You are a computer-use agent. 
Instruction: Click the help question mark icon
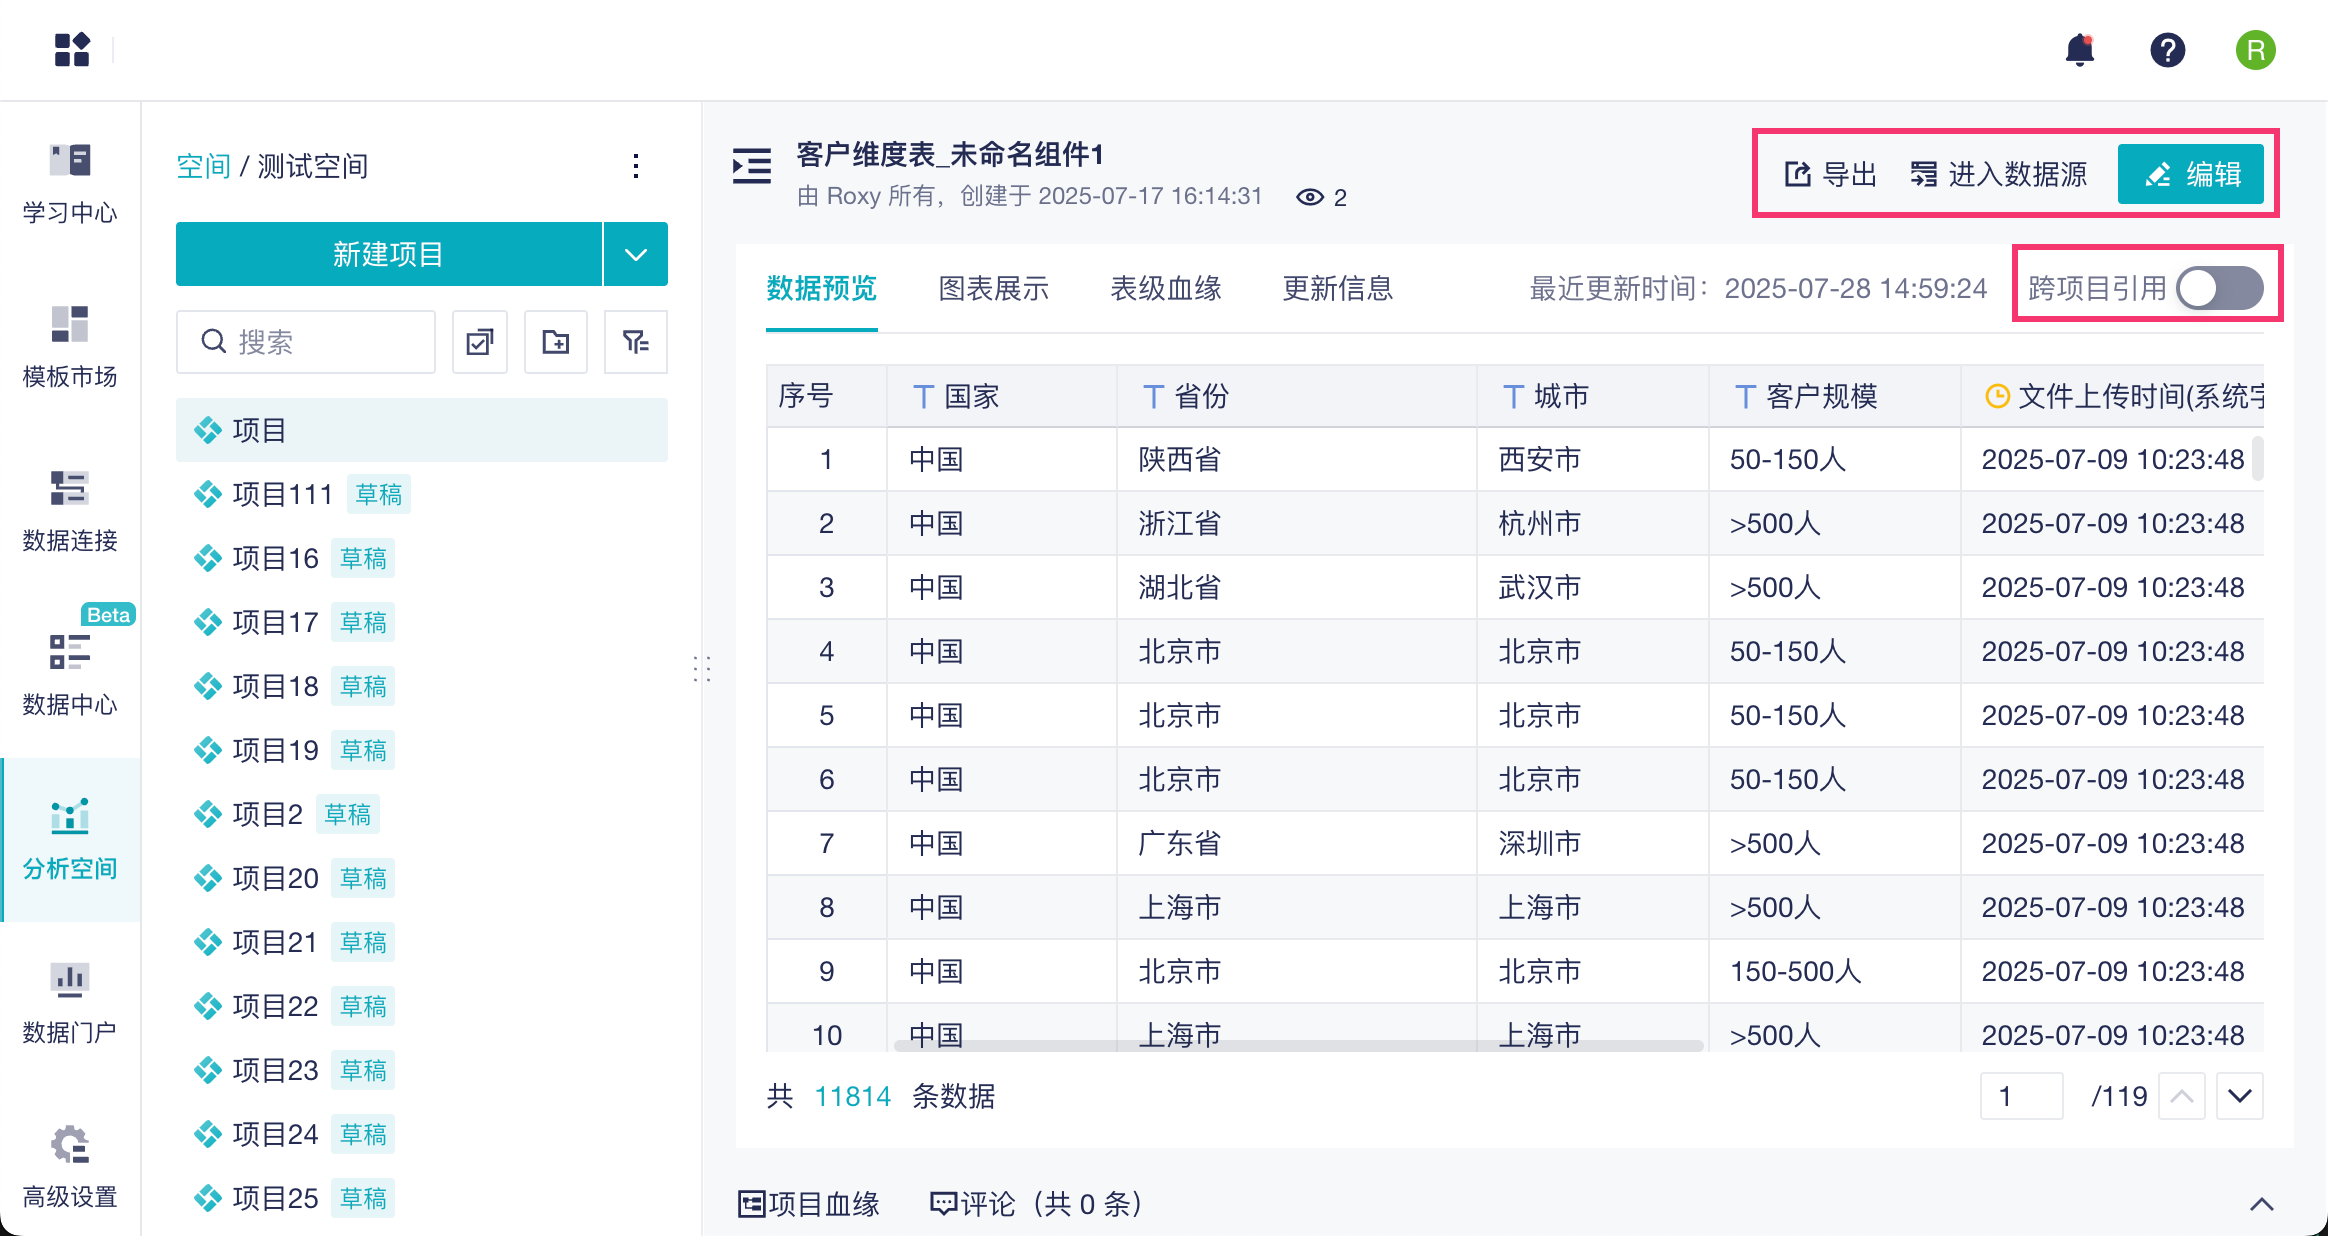point(2167,50)
